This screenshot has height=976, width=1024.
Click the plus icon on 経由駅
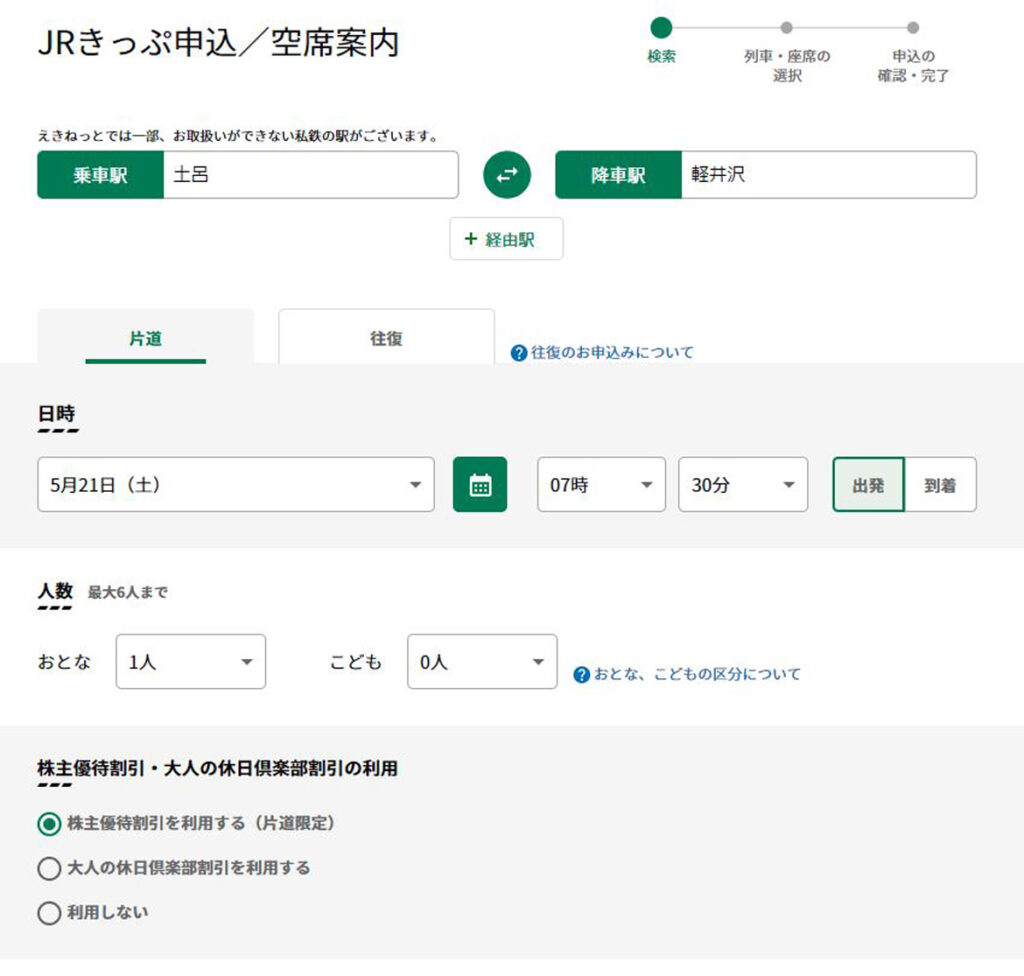click(471, 238)
